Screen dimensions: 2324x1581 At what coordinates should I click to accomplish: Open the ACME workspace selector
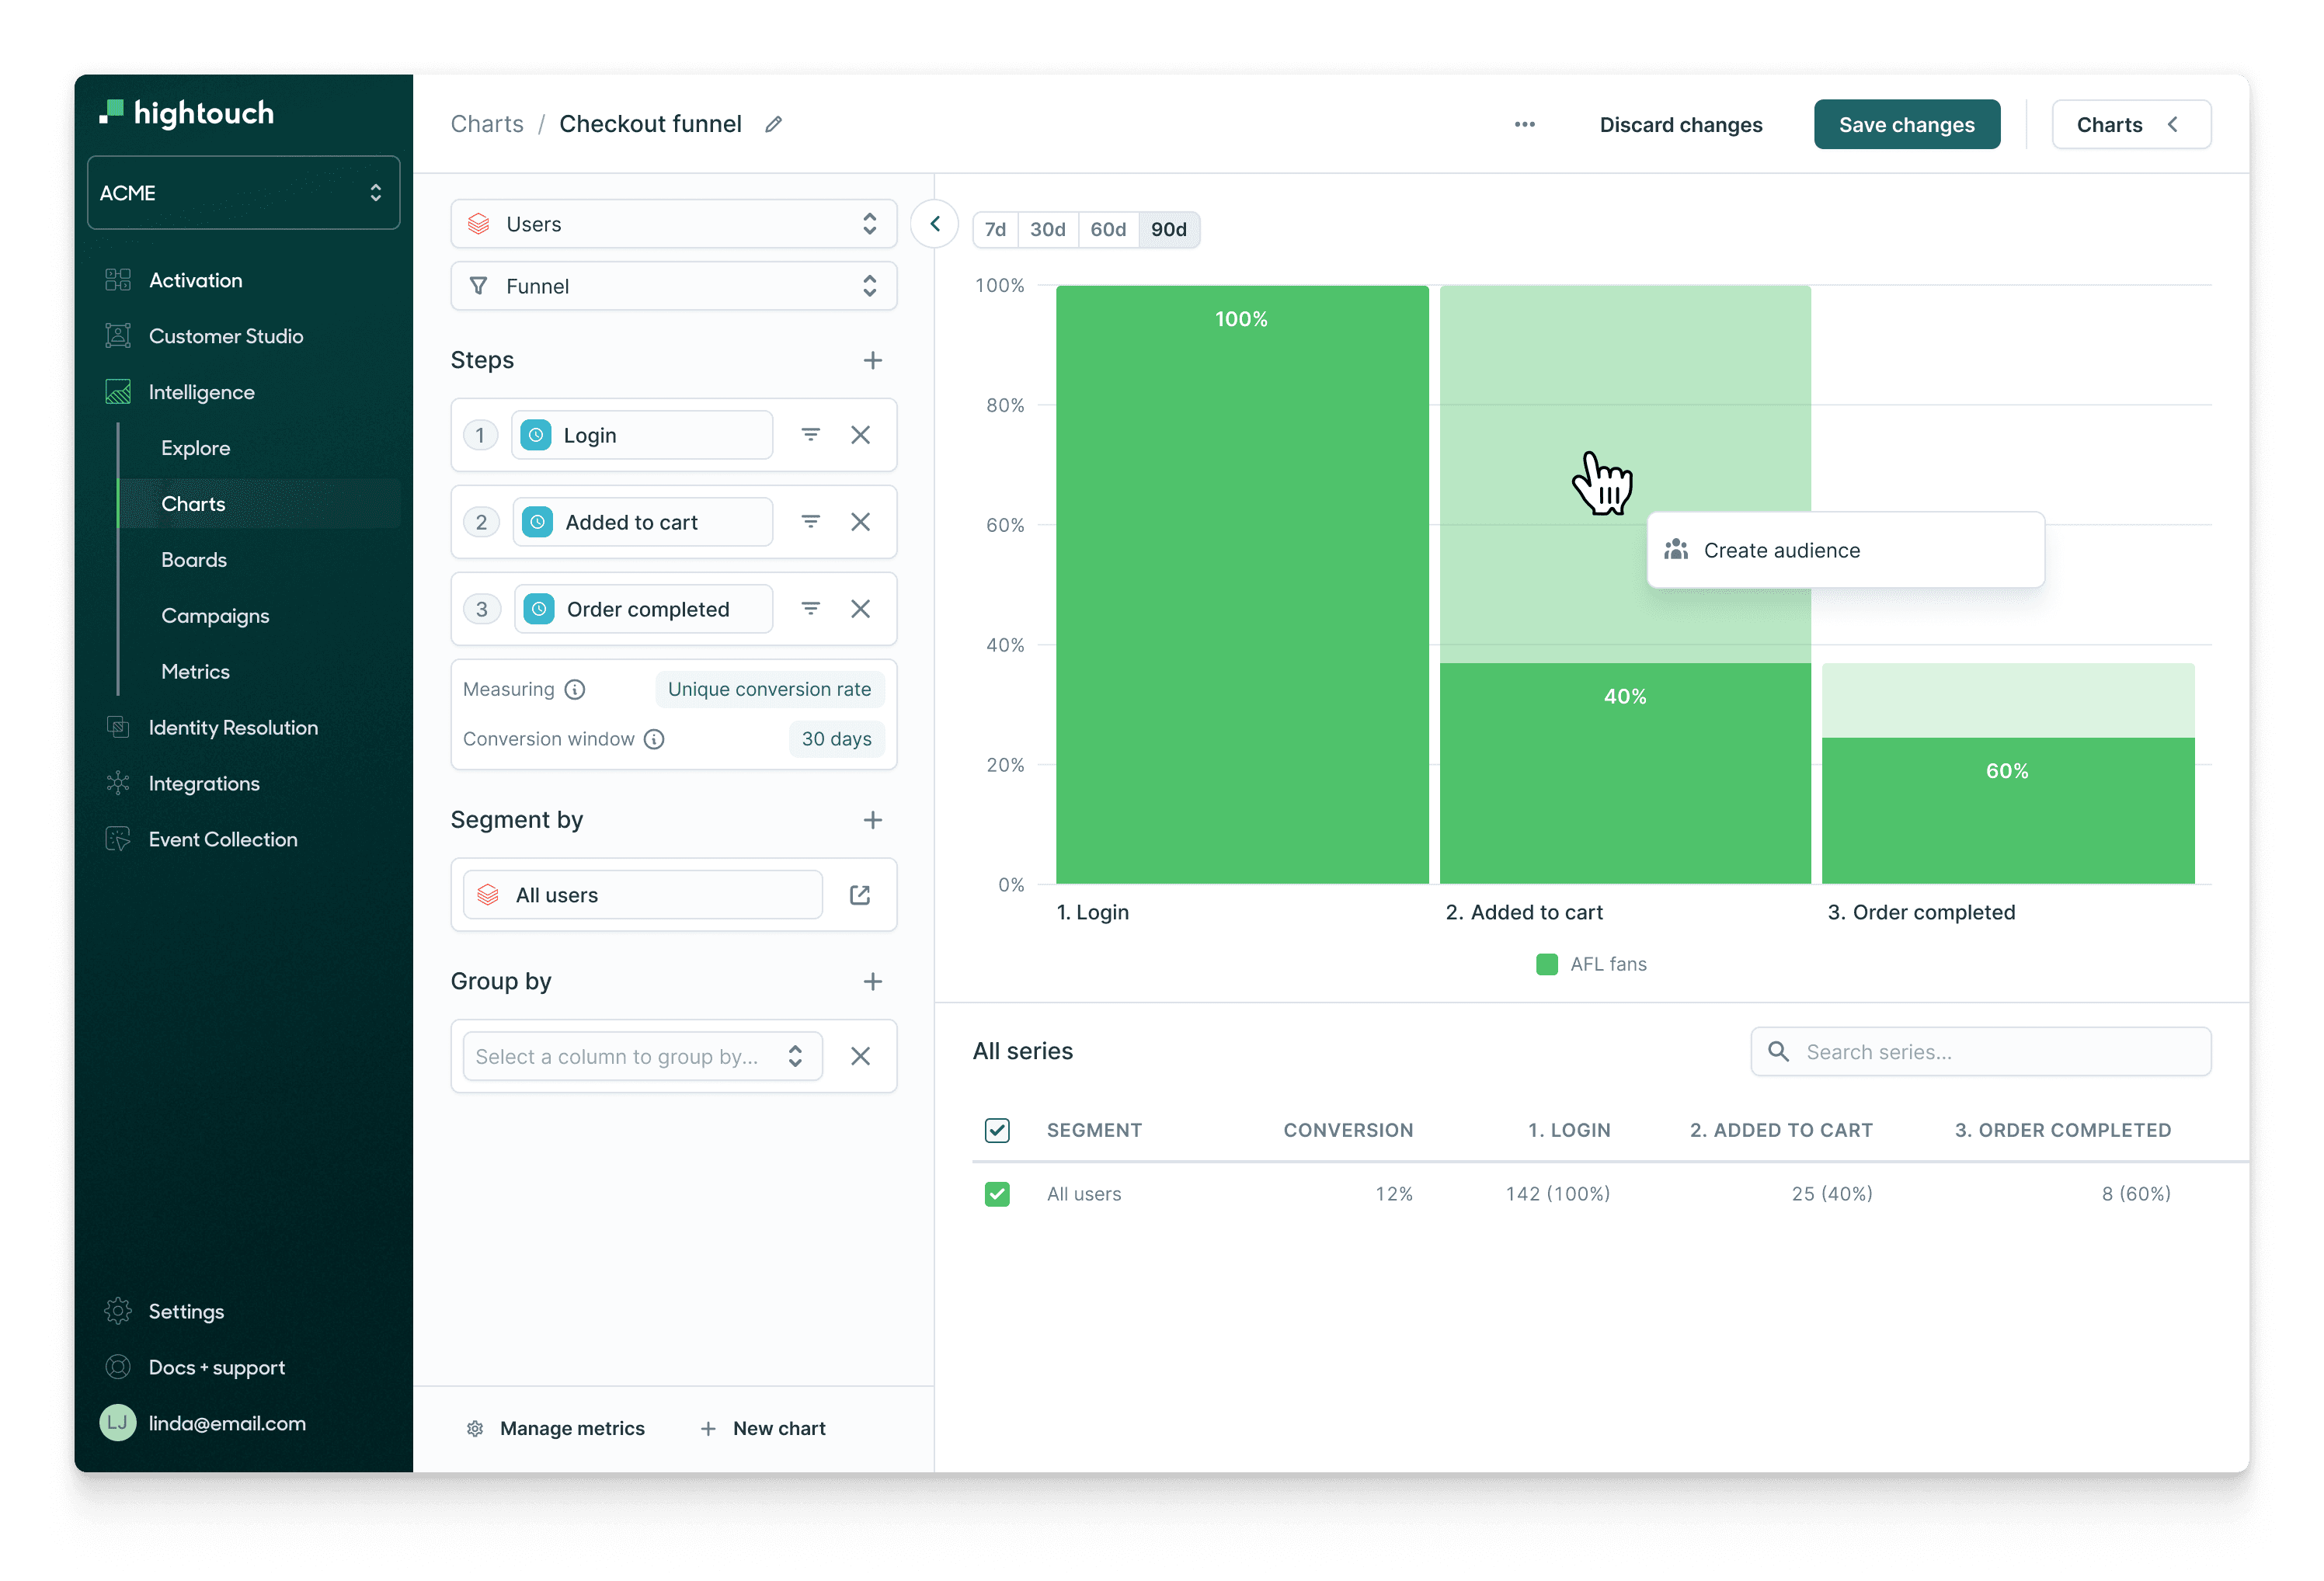click(243, 192)
